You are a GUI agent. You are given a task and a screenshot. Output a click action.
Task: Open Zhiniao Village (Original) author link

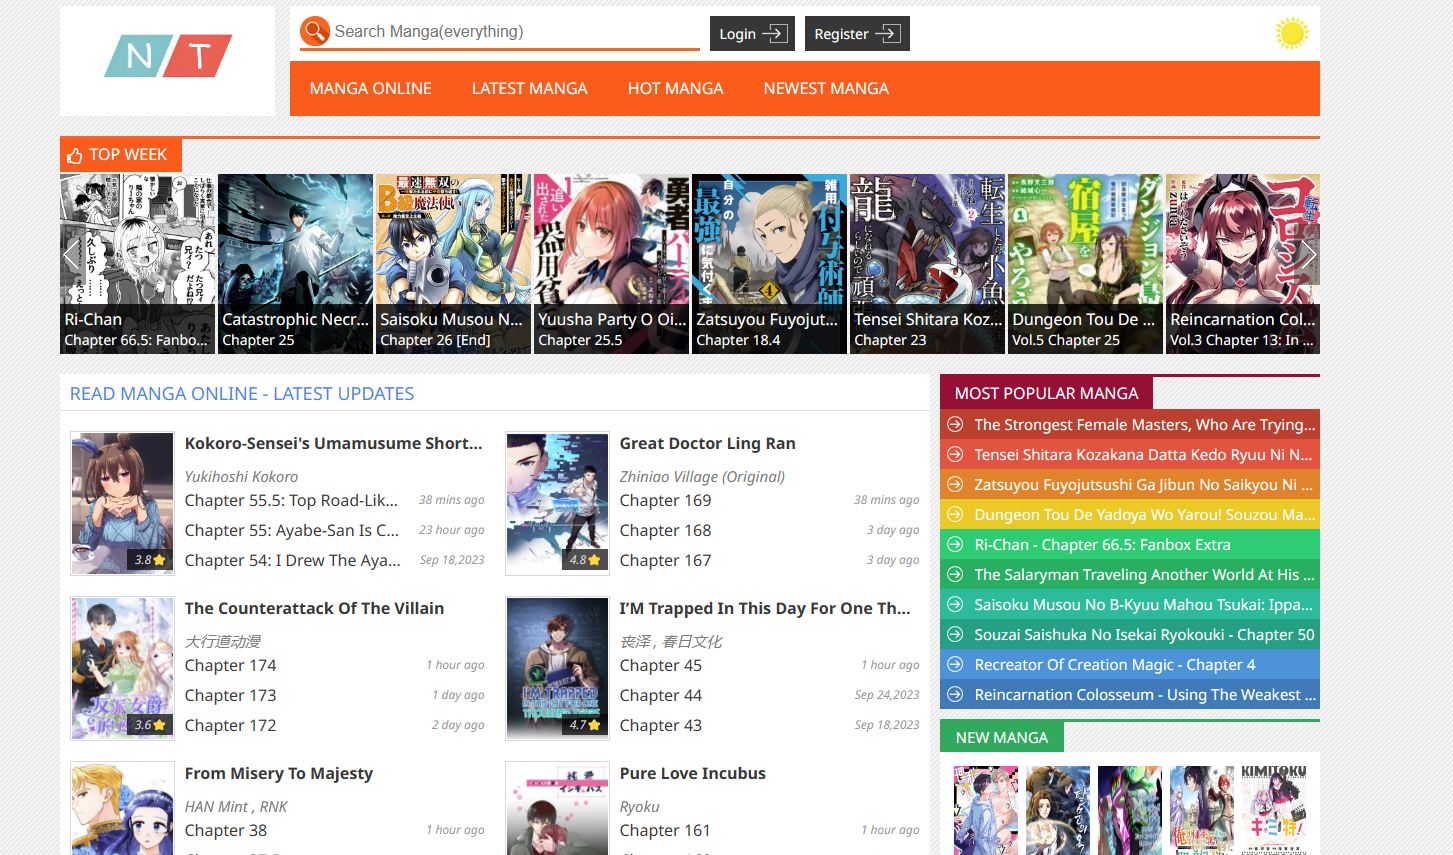click(702, 477)
